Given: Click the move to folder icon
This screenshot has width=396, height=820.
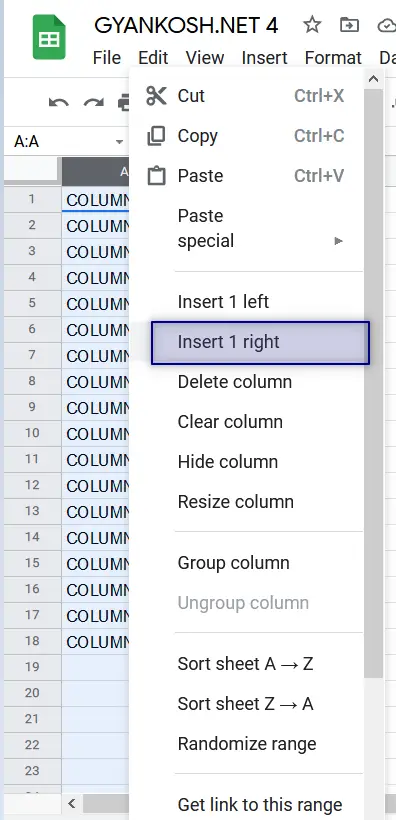Looking at the screenshot, I should point(349,25).
